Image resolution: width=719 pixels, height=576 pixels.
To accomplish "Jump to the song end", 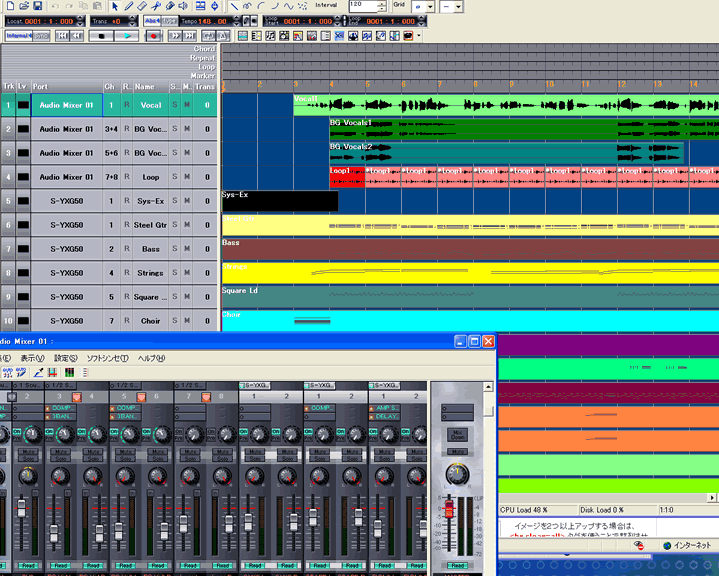I will pyautogui.click(x=190, y=36).
